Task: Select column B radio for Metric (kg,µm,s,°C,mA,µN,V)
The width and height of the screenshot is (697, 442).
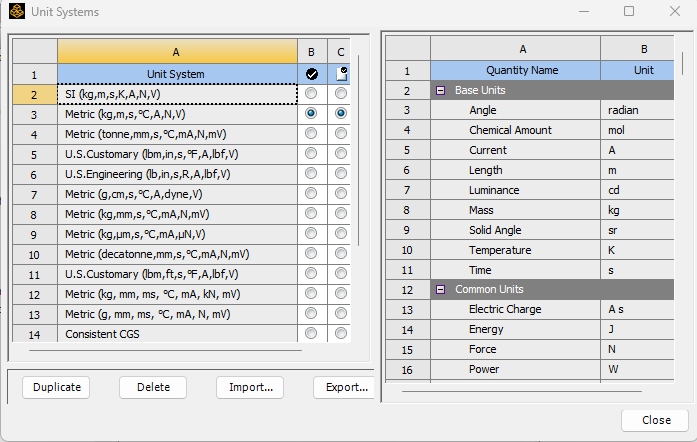Action: tap(311, 233)
